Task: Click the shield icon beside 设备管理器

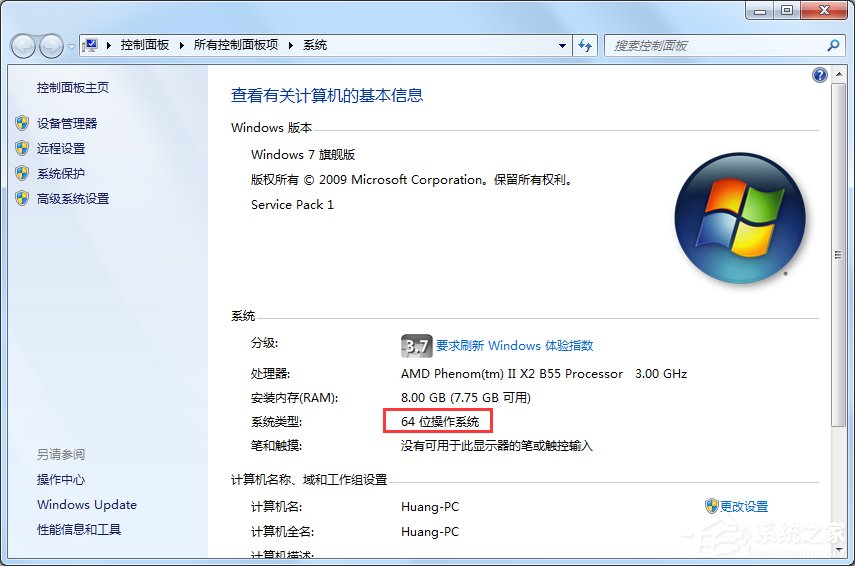Action: (x=22, y=123)
